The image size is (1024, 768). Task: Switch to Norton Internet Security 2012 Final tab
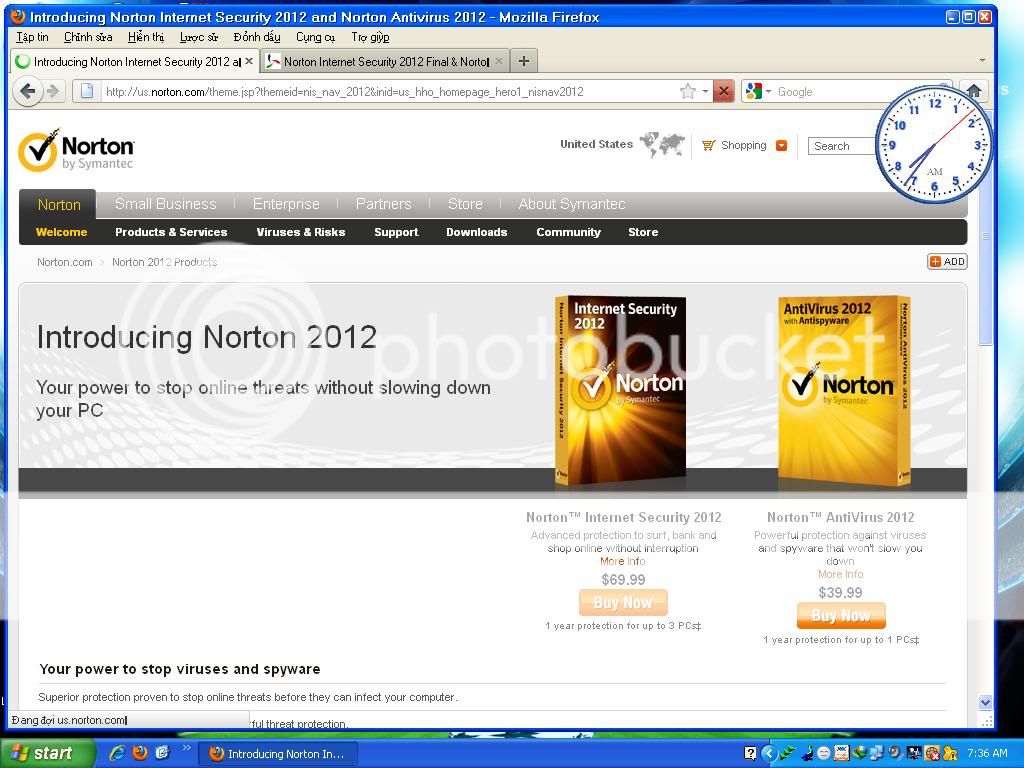point(385,61)
